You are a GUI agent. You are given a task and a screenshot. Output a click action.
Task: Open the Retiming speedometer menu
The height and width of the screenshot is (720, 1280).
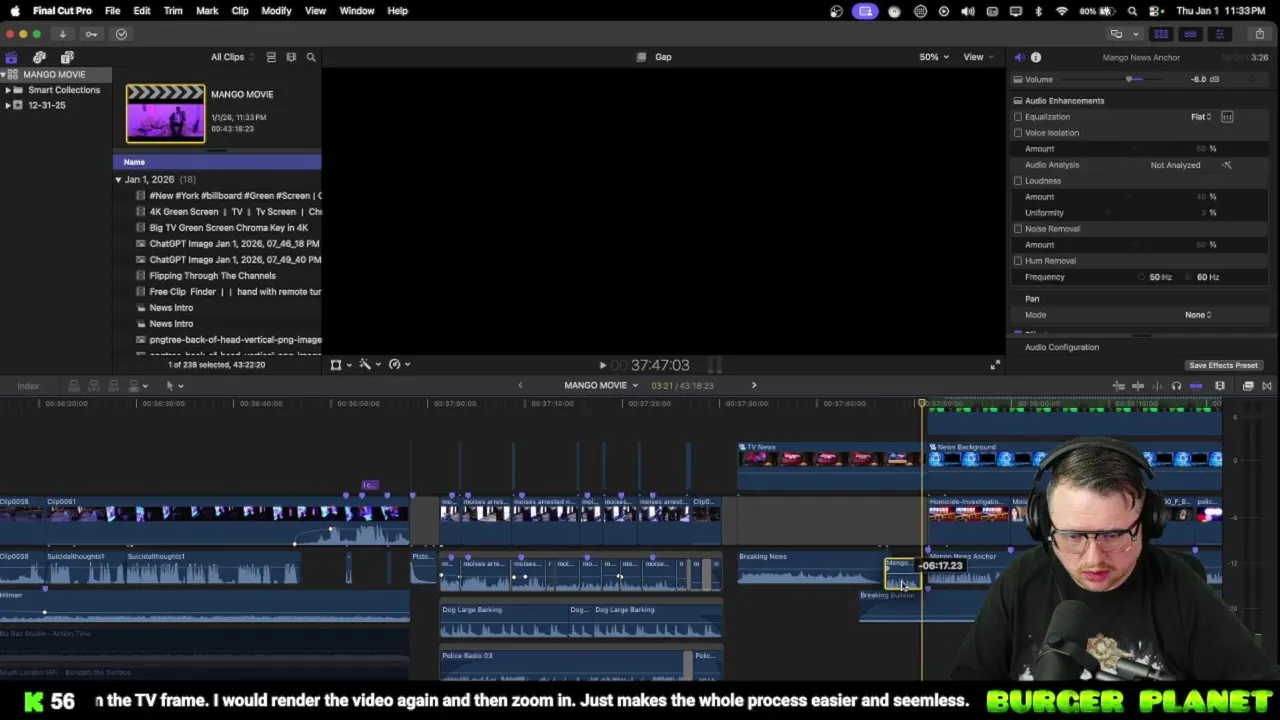tap(398, 365)
